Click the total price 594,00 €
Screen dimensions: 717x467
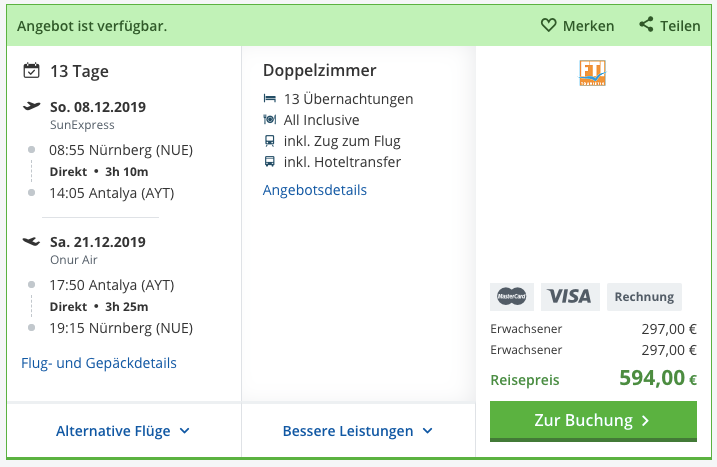(658, 378)
